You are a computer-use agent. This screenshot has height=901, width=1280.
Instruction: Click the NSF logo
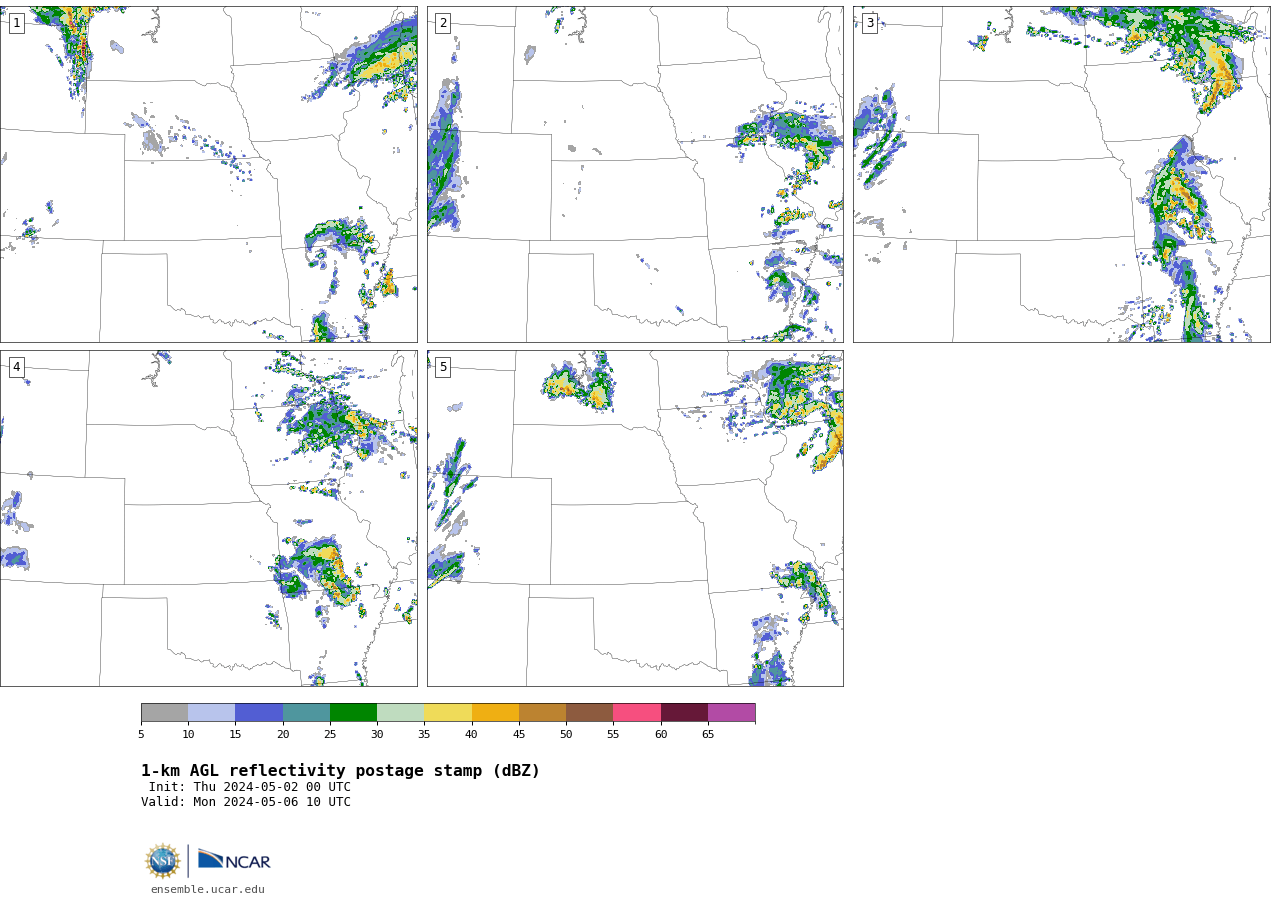tap(163, 861)
